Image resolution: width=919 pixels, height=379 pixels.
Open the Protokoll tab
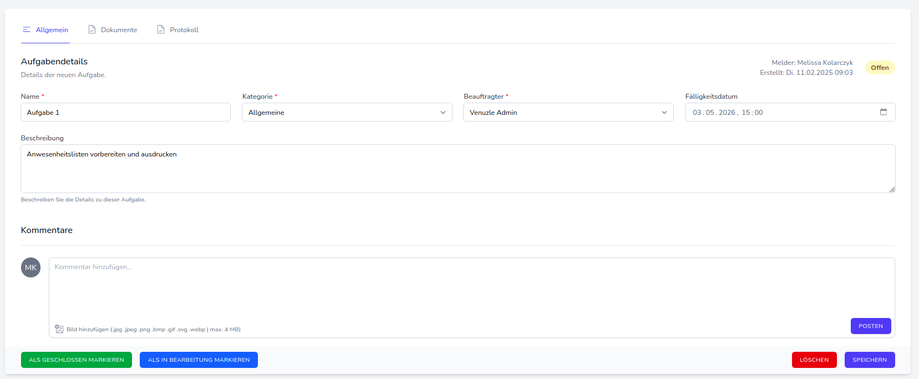click(x=178, y=30)
